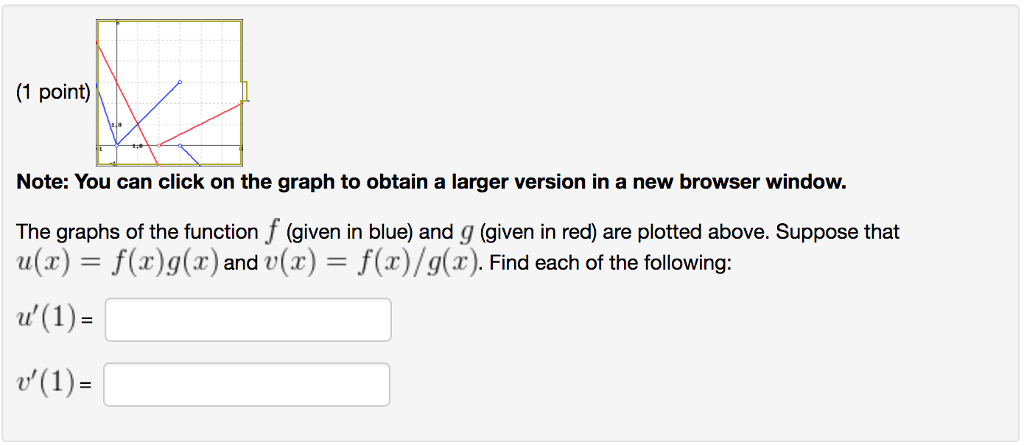1024x445 pixels.
Task: Click the 1.0 label on the y-axis
Action: [116, 124]
